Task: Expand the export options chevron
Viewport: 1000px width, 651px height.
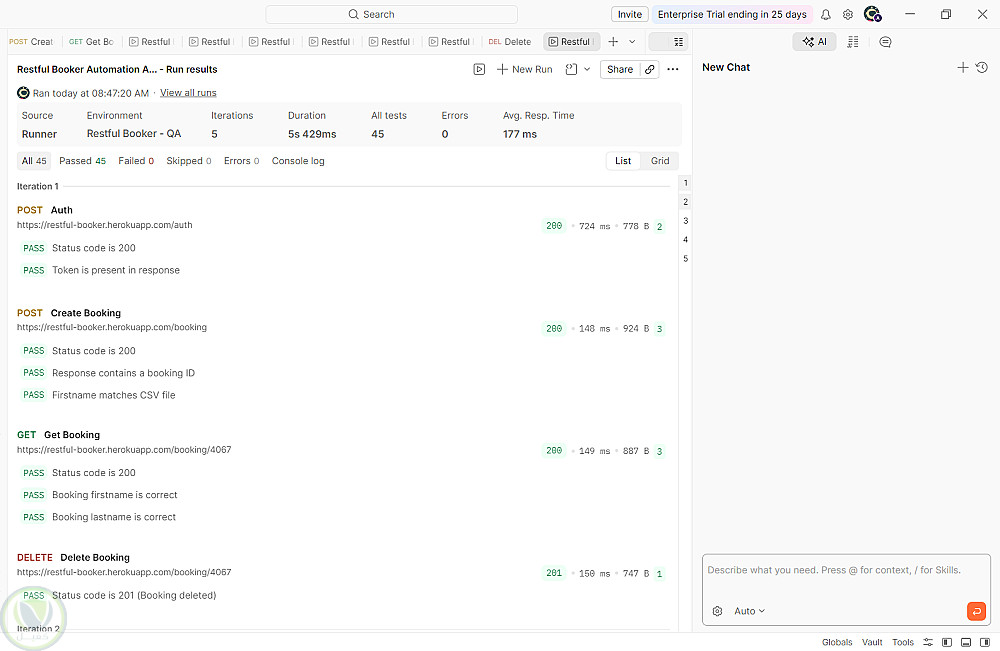Action: click(x=587, y=69)
